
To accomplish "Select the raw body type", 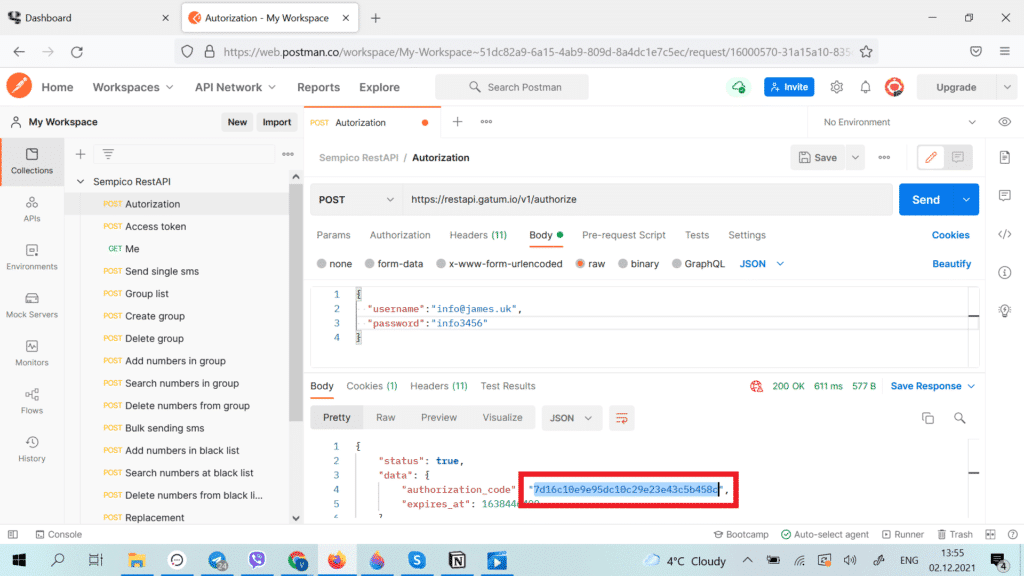I will click(x=590, y=264).
